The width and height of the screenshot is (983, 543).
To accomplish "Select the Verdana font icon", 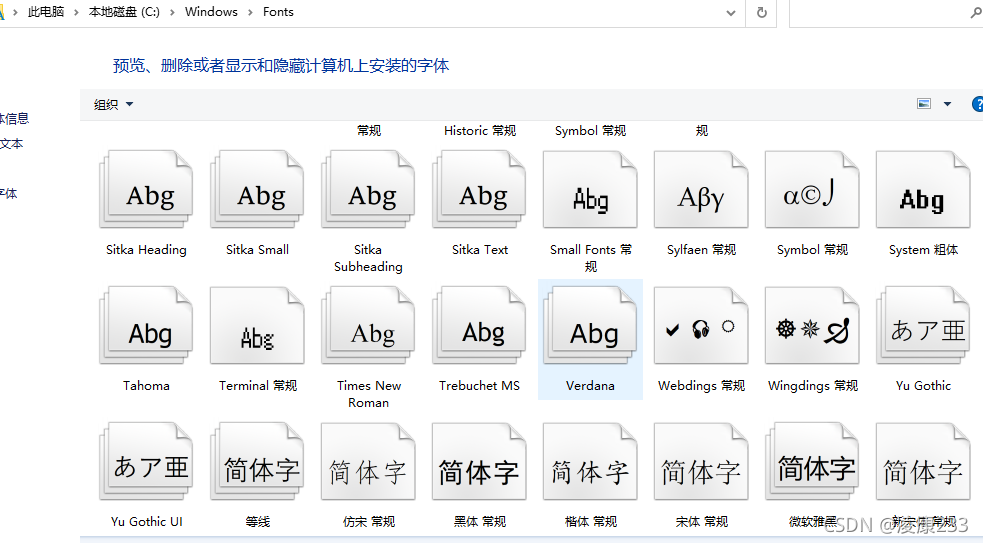I will click(590, 325).
